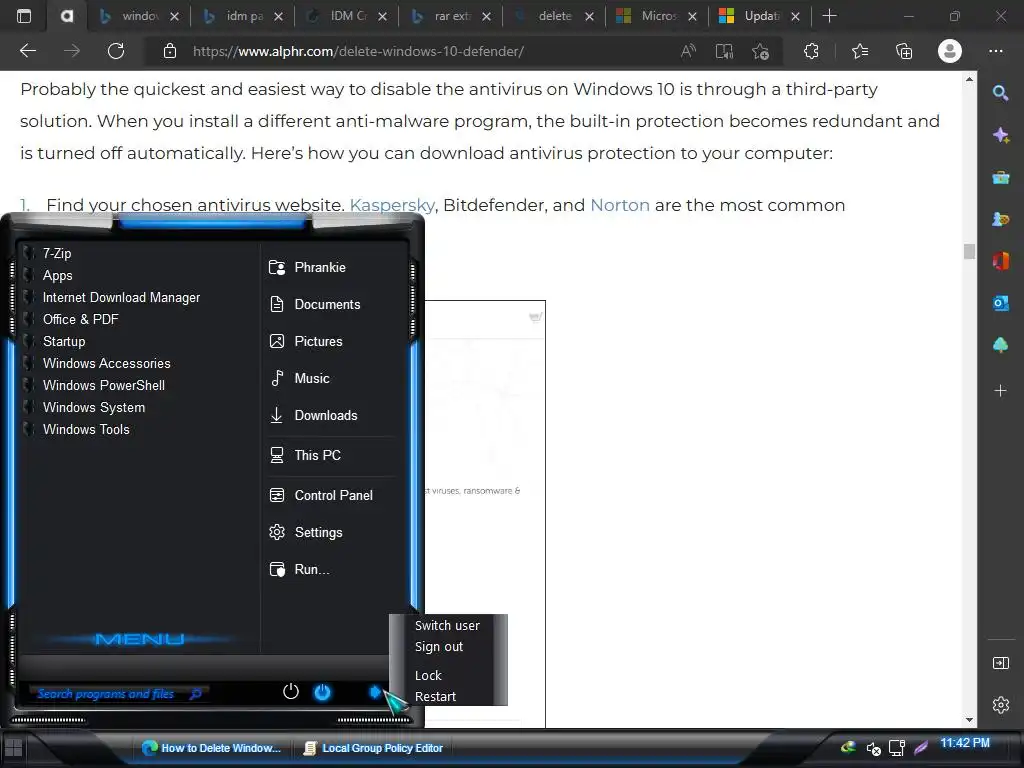
Task: Switch to the 'IDM Cr' browser tab
Action: coord(347,16)
